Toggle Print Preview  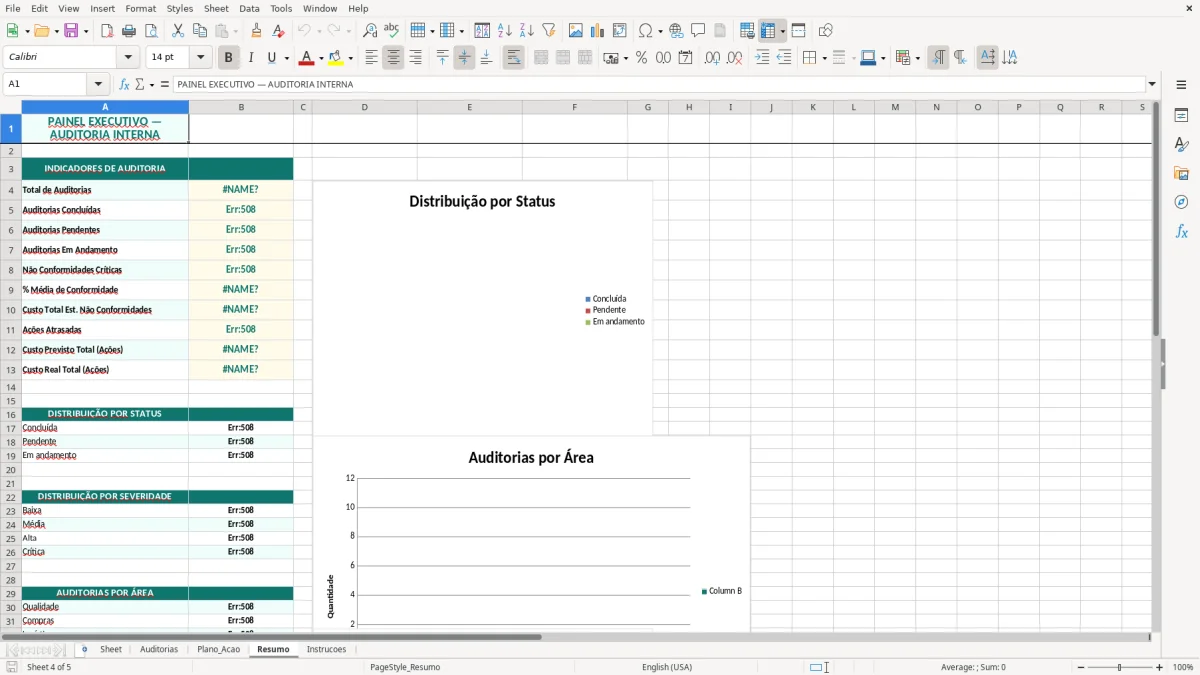click(x=149, y=31)
